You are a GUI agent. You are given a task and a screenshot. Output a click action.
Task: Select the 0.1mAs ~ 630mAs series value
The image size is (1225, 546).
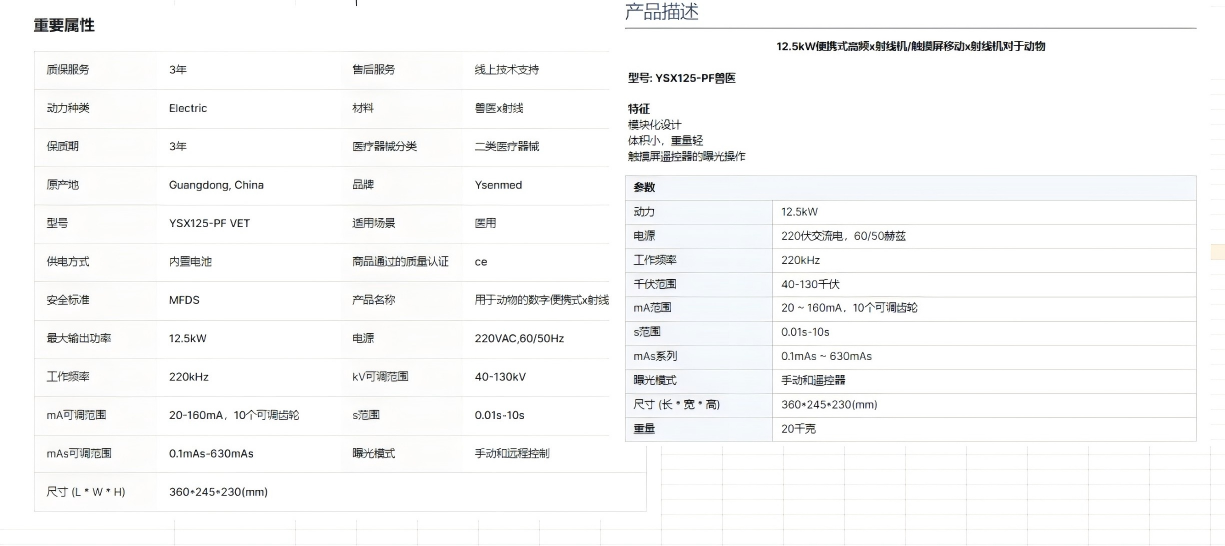[826, 356]
